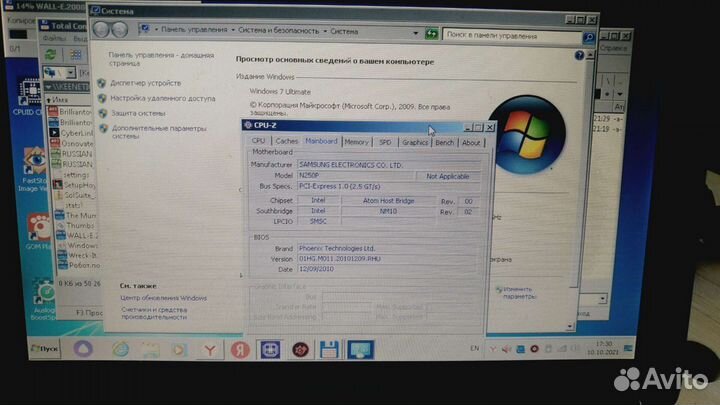Viewport: 720px width, 405px height.
Task: Open the Bench tab in CPU-Z
Action: (x=444, y=143)
